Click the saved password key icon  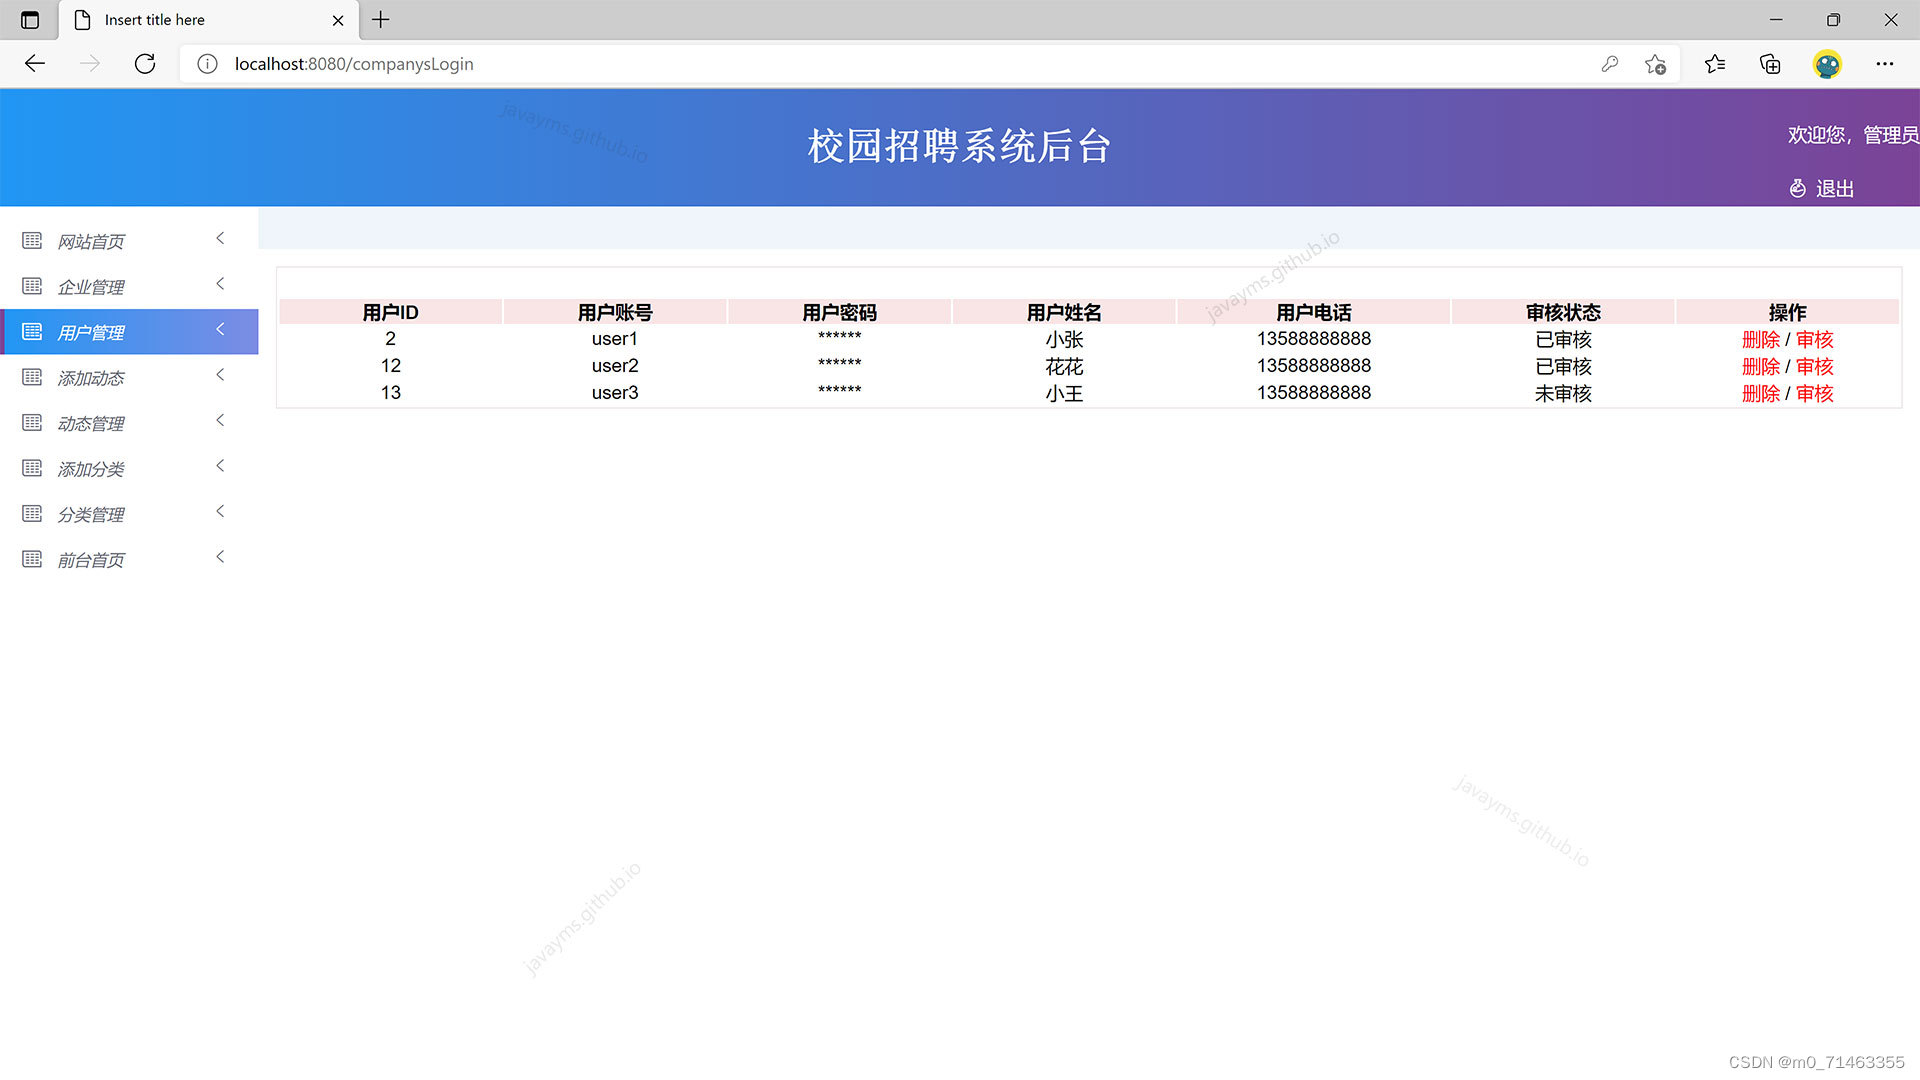1609,64
